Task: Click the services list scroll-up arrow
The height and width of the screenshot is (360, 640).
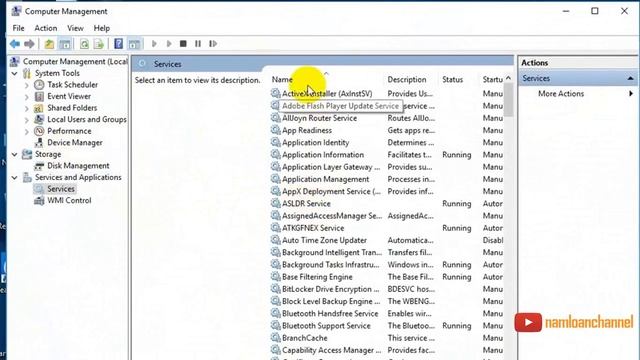Action: click(x=508, y=78)
